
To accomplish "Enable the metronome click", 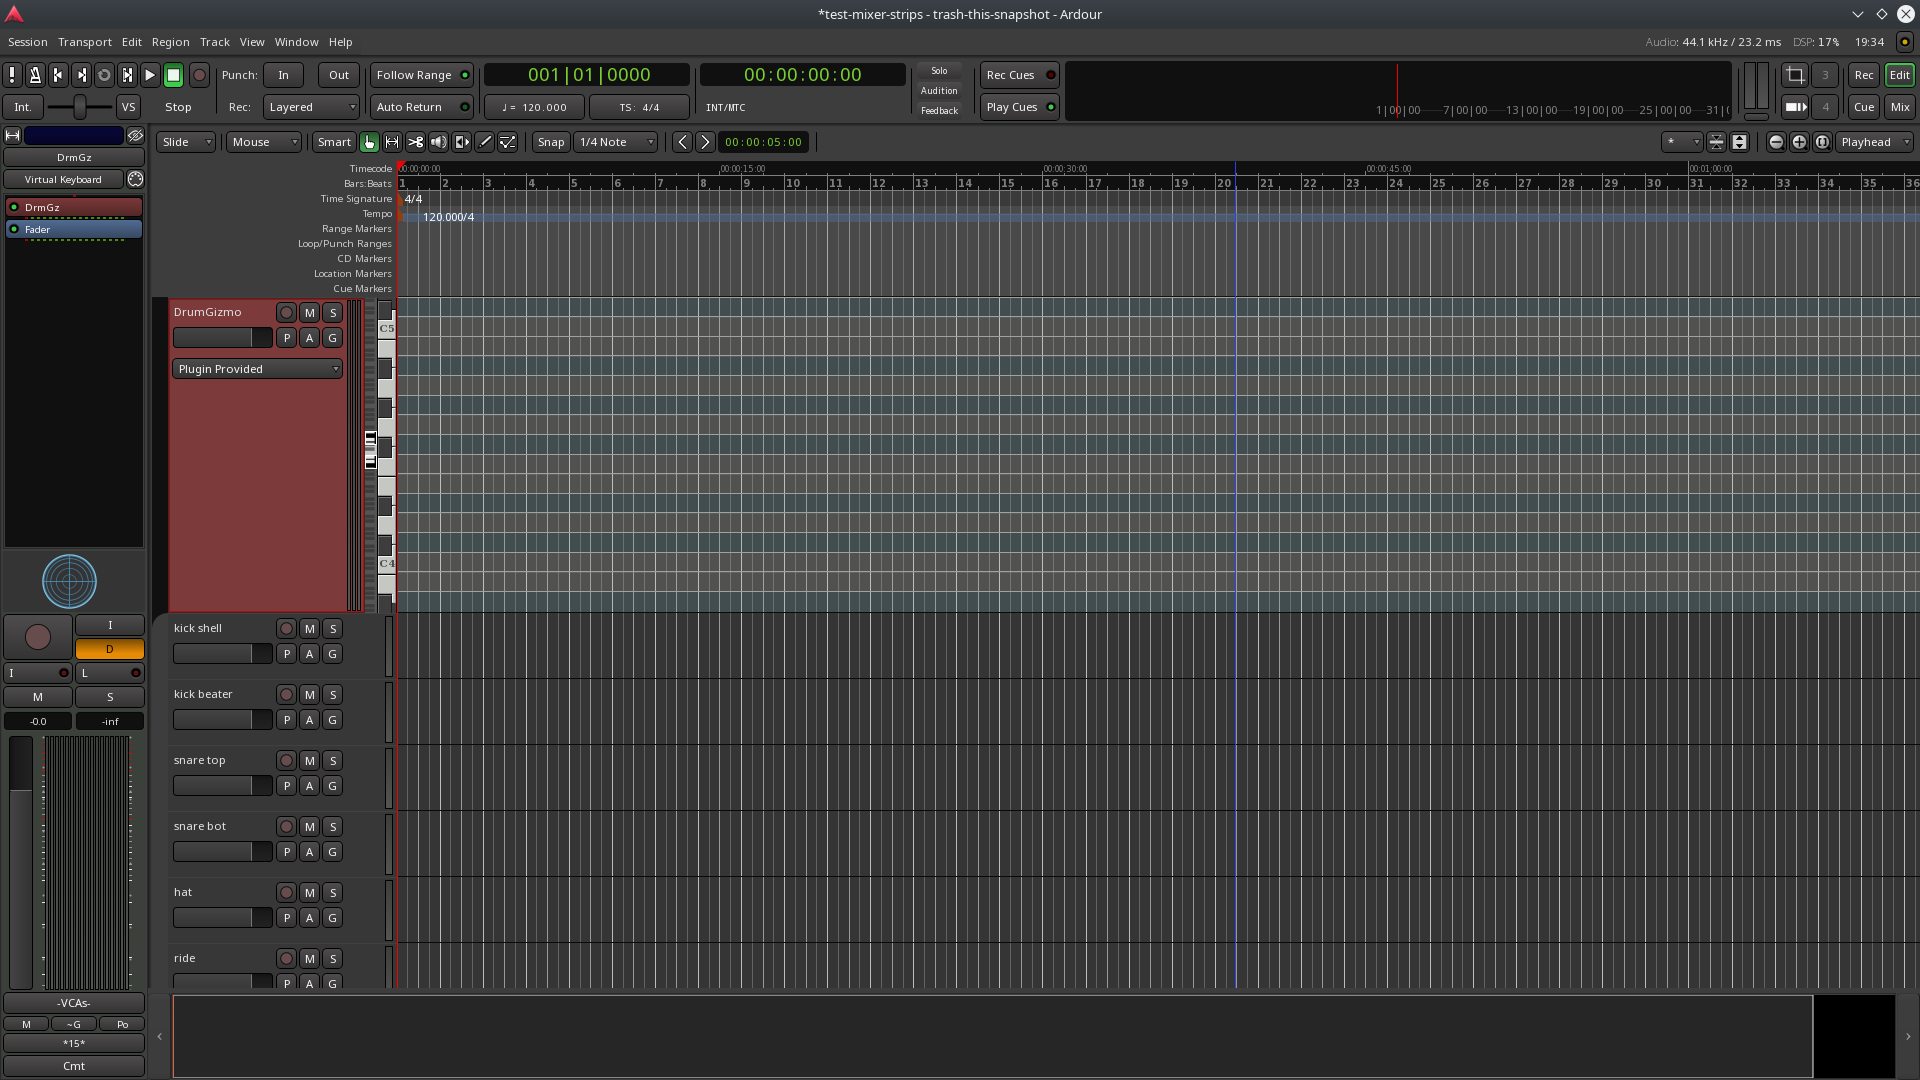I will (x=35, y=75).
